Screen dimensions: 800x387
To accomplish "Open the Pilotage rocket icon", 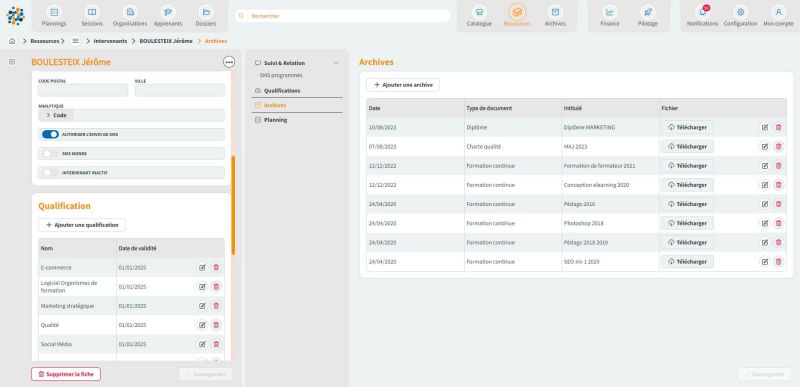I will (x=647, y=12).
